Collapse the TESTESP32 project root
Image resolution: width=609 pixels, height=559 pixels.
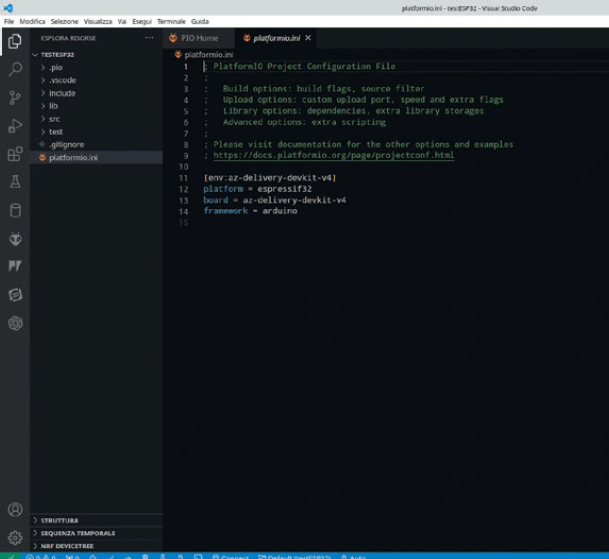point(35,55)
